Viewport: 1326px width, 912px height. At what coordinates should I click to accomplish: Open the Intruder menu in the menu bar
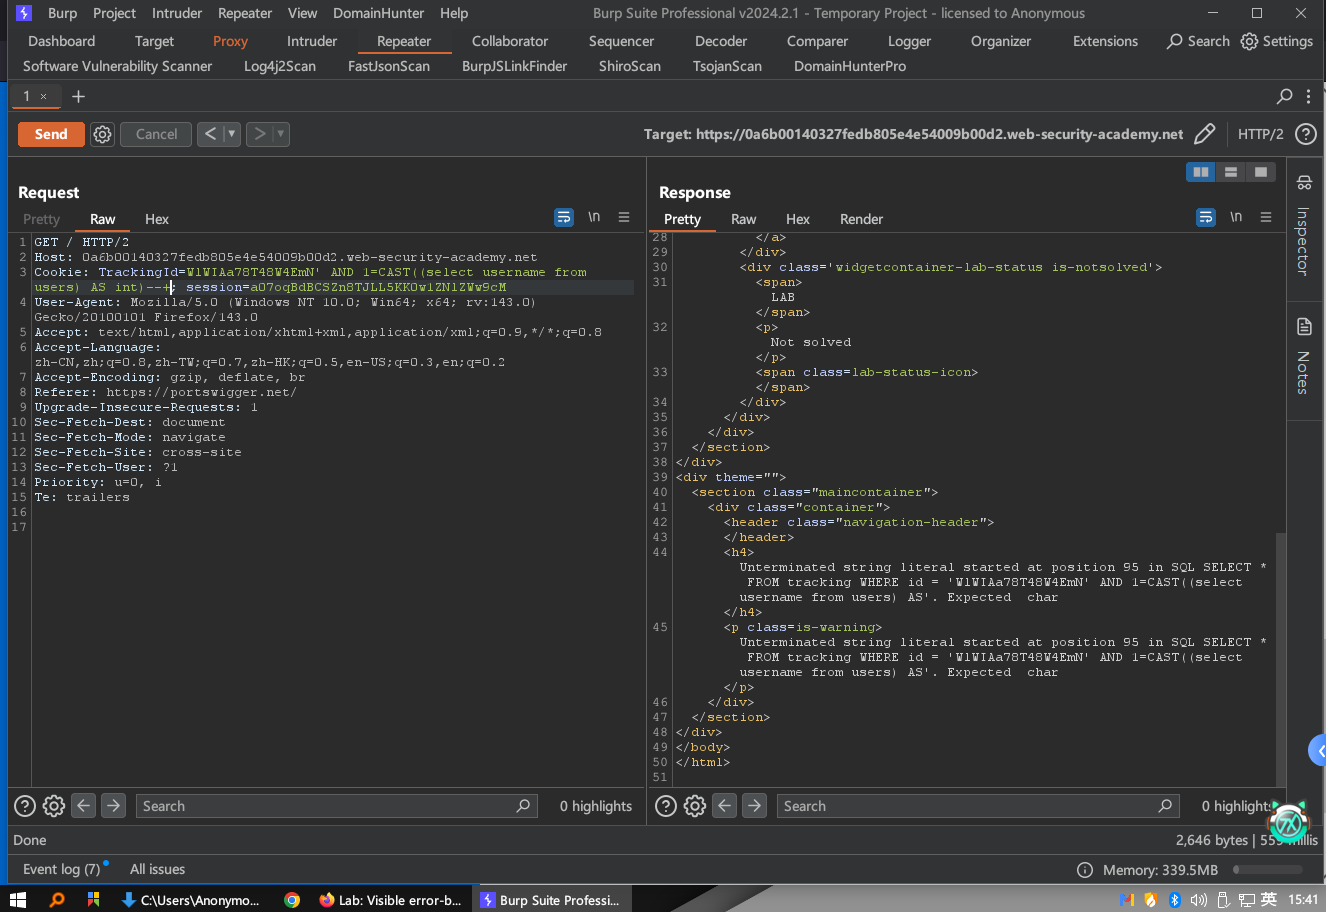click(x=177, y=13)
